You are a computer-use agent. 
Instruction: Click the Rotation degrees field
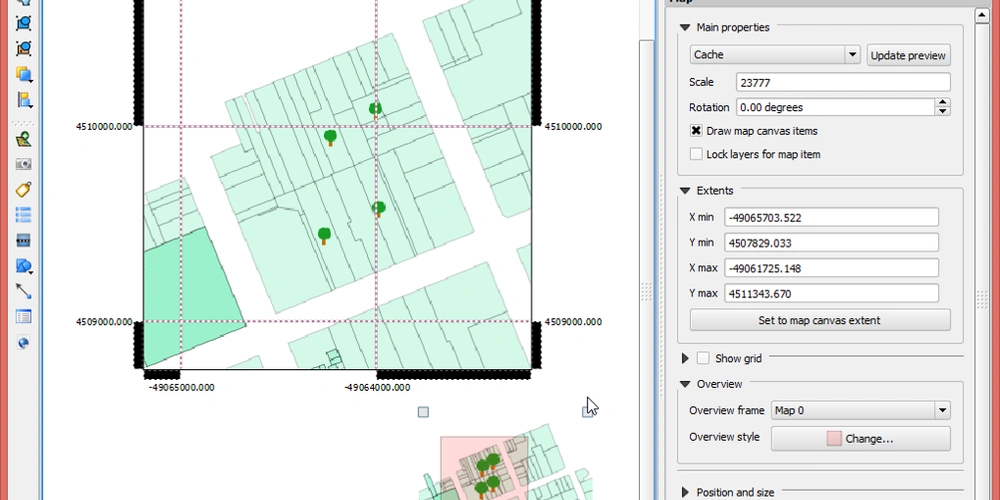(x=836, y=107)
